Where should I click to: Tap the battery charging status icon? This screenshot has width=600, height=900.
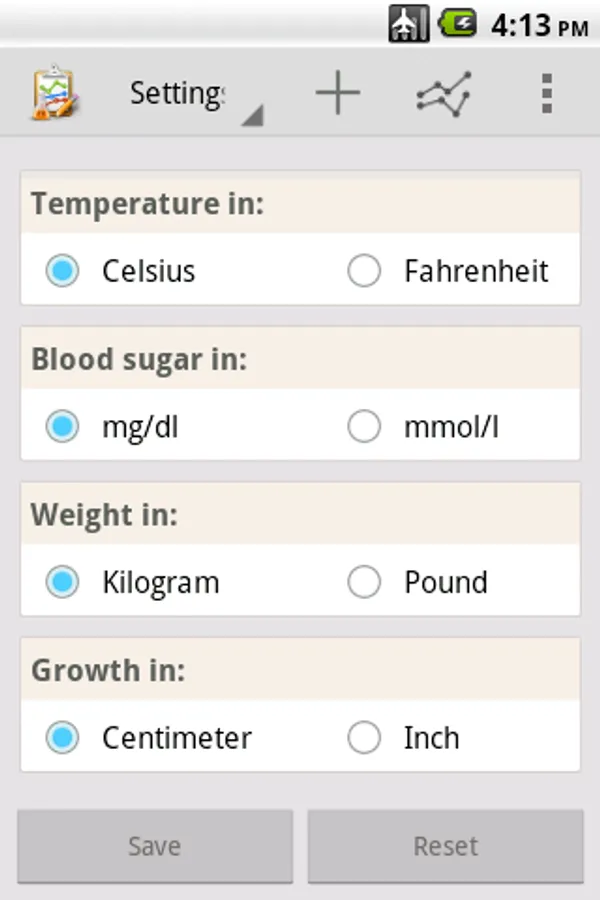click(459, 23)
